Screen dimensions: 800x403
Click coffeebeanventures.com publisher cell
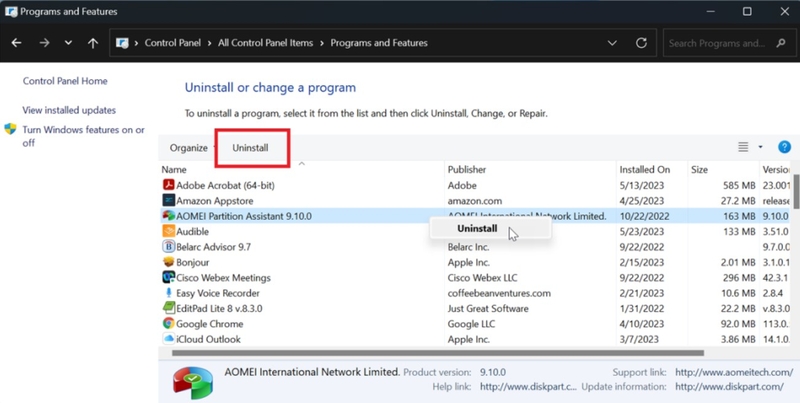(x=499, y=293)
